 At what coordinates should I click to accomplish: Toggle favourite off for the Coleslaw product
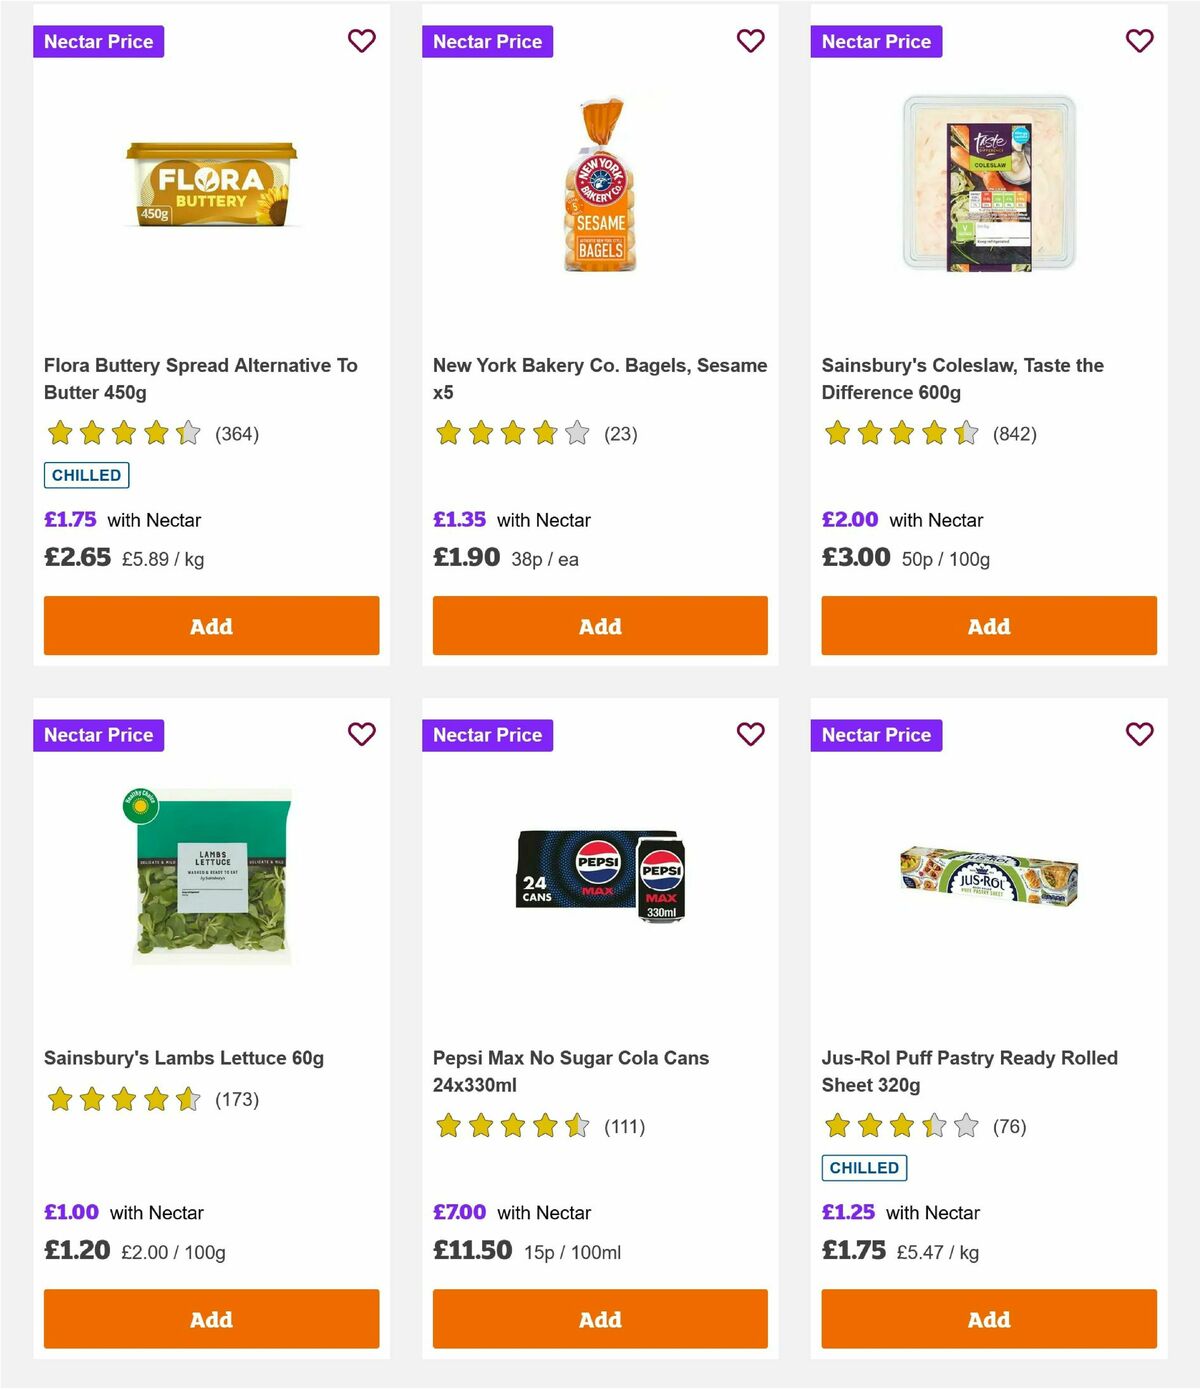(x=1139, y=41)
